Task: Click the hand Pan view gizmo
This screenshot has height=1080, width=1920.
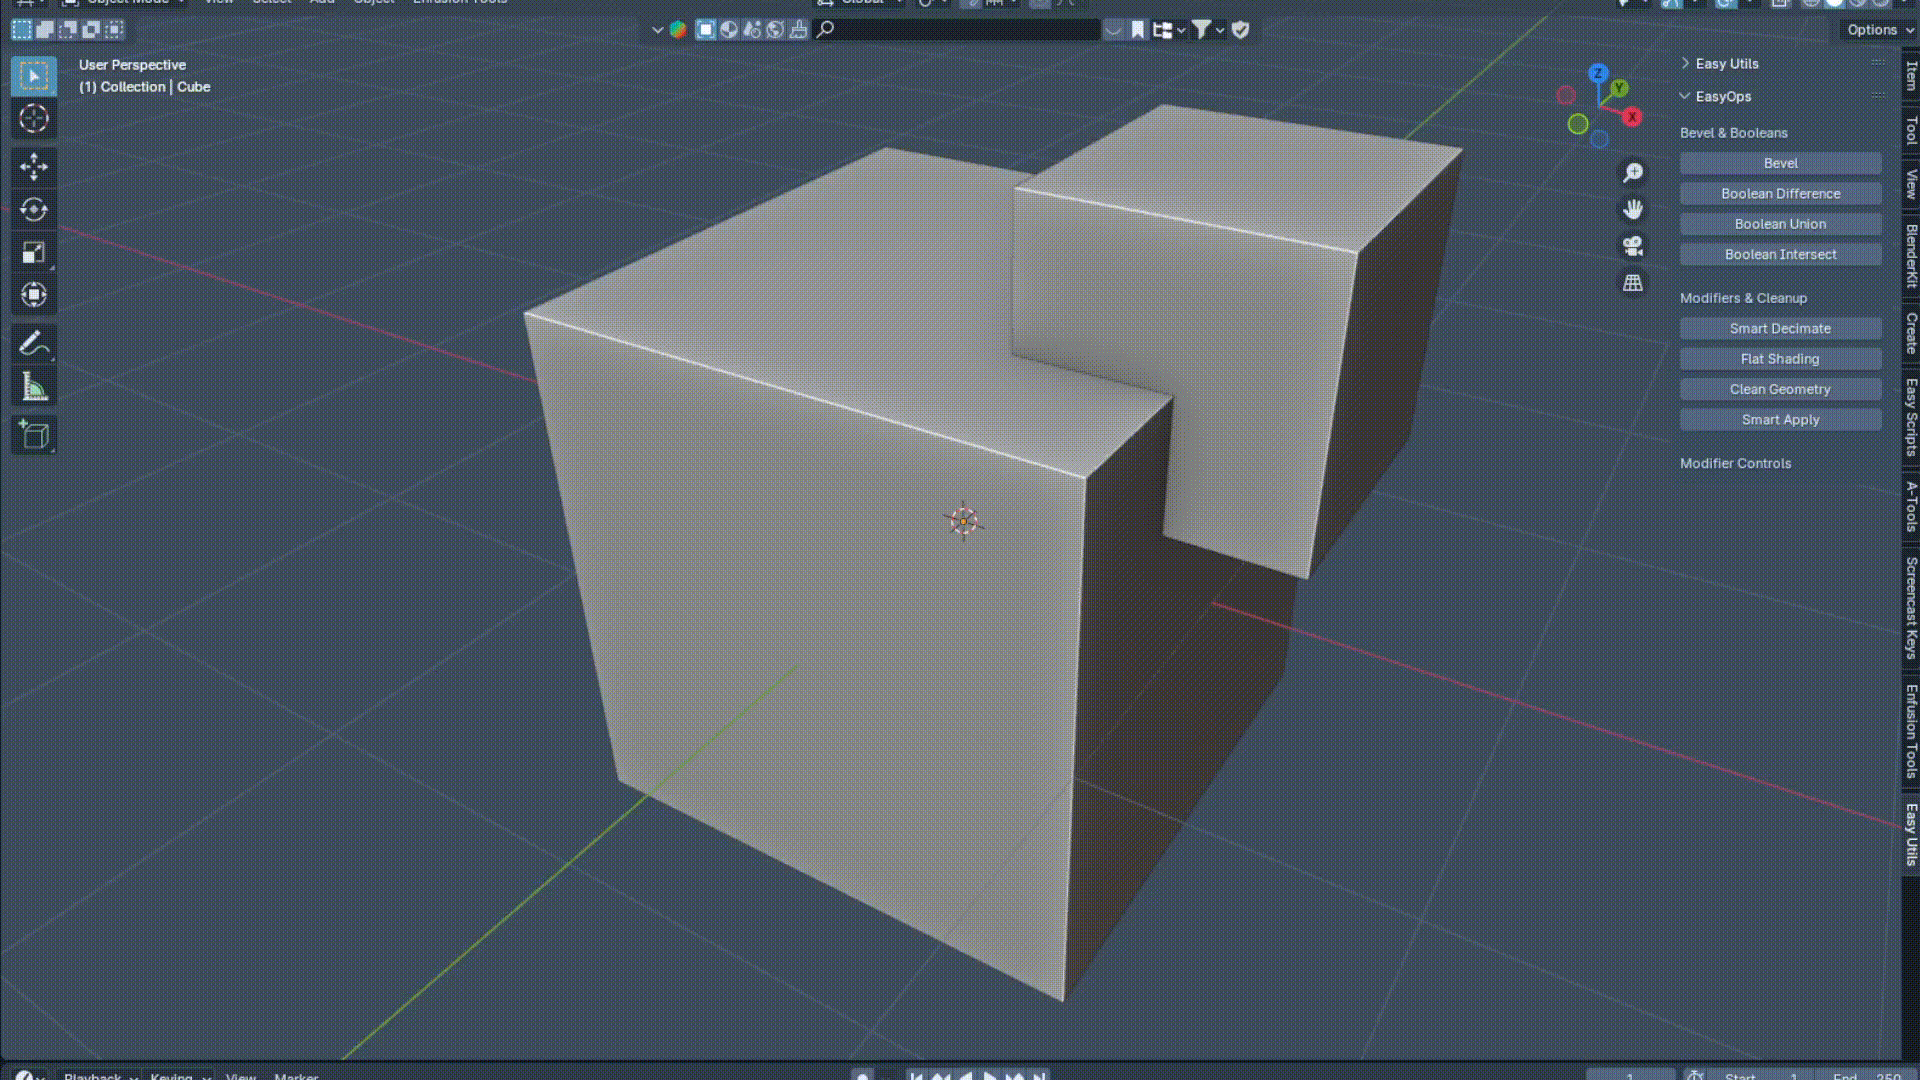Action: [1633, 209]
